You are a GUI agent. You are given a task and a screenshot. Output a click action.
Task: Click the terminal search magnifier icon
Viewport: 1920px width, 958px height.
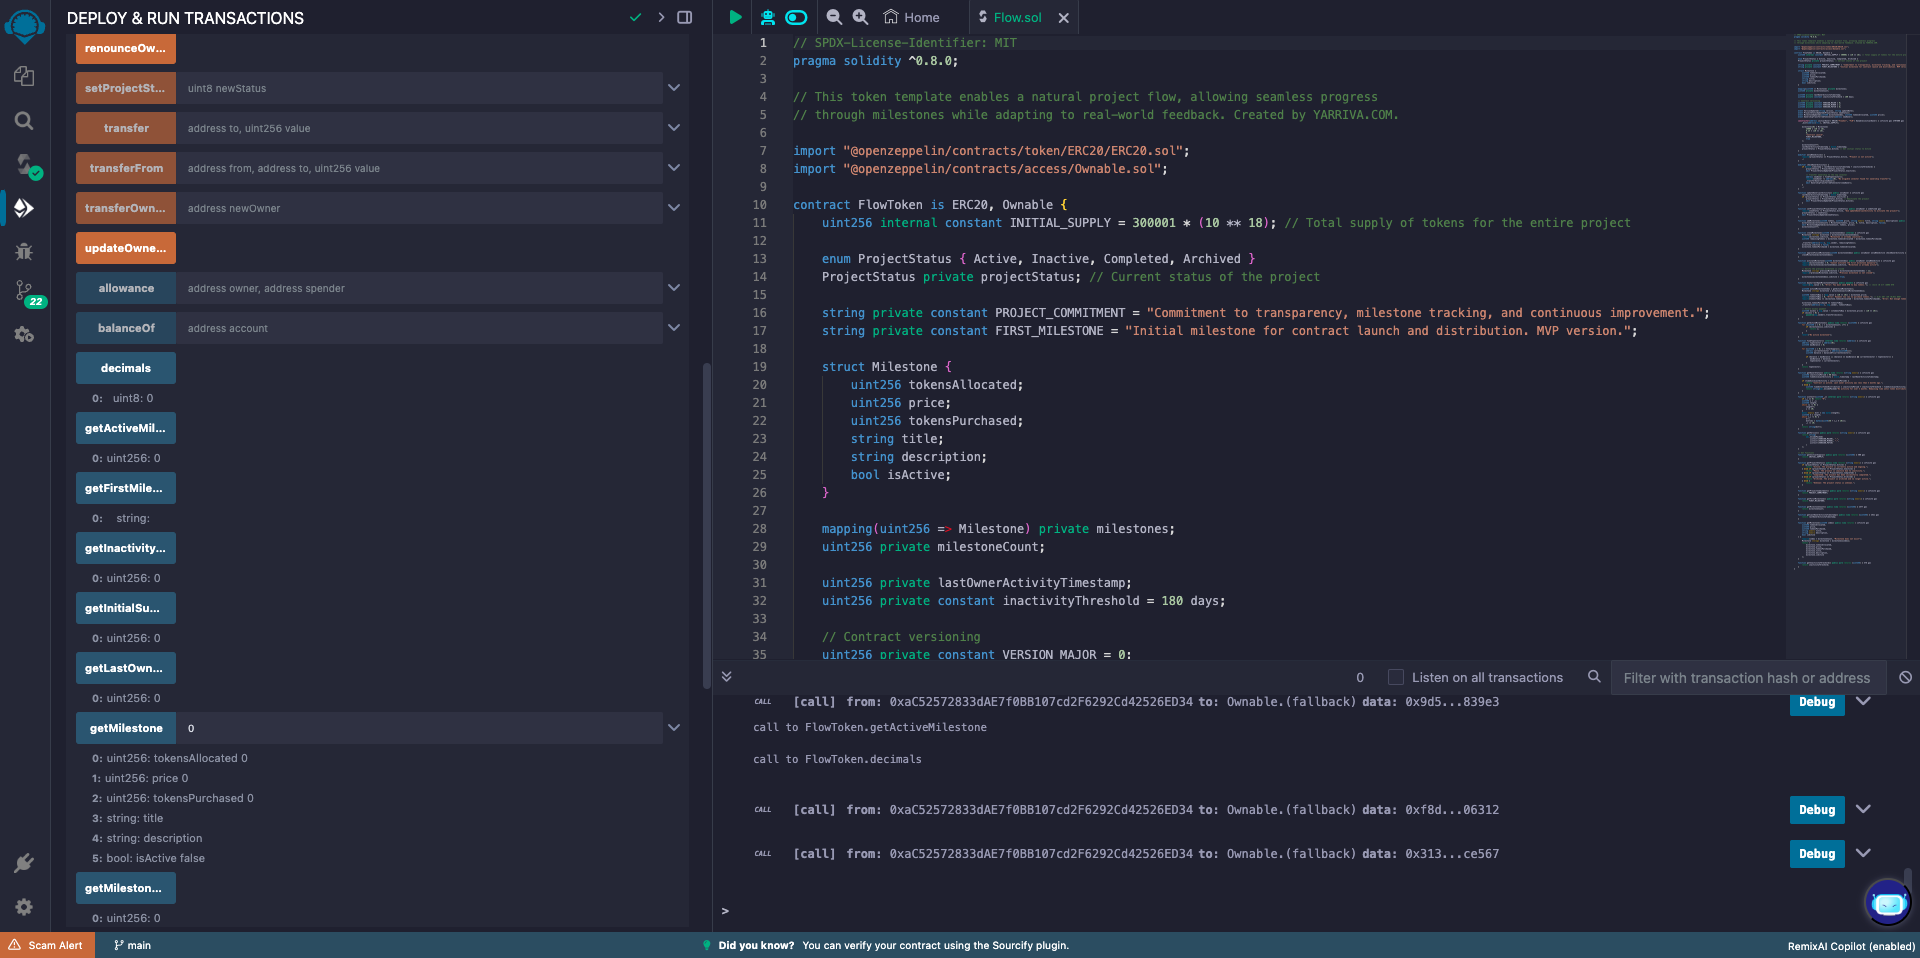[x=1594, y=677]
